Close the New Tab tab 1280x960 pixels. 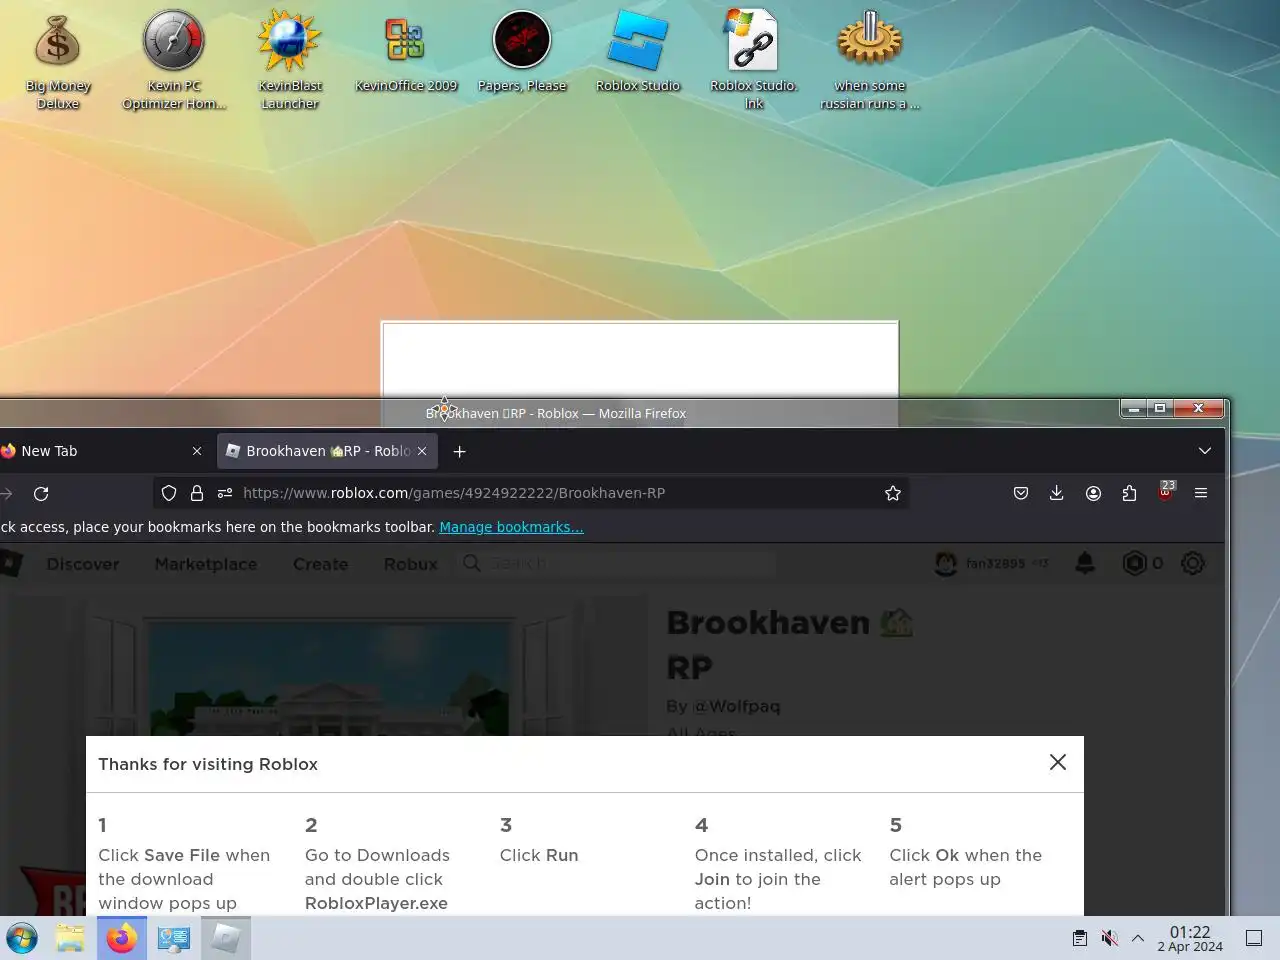tap(197, 451)
